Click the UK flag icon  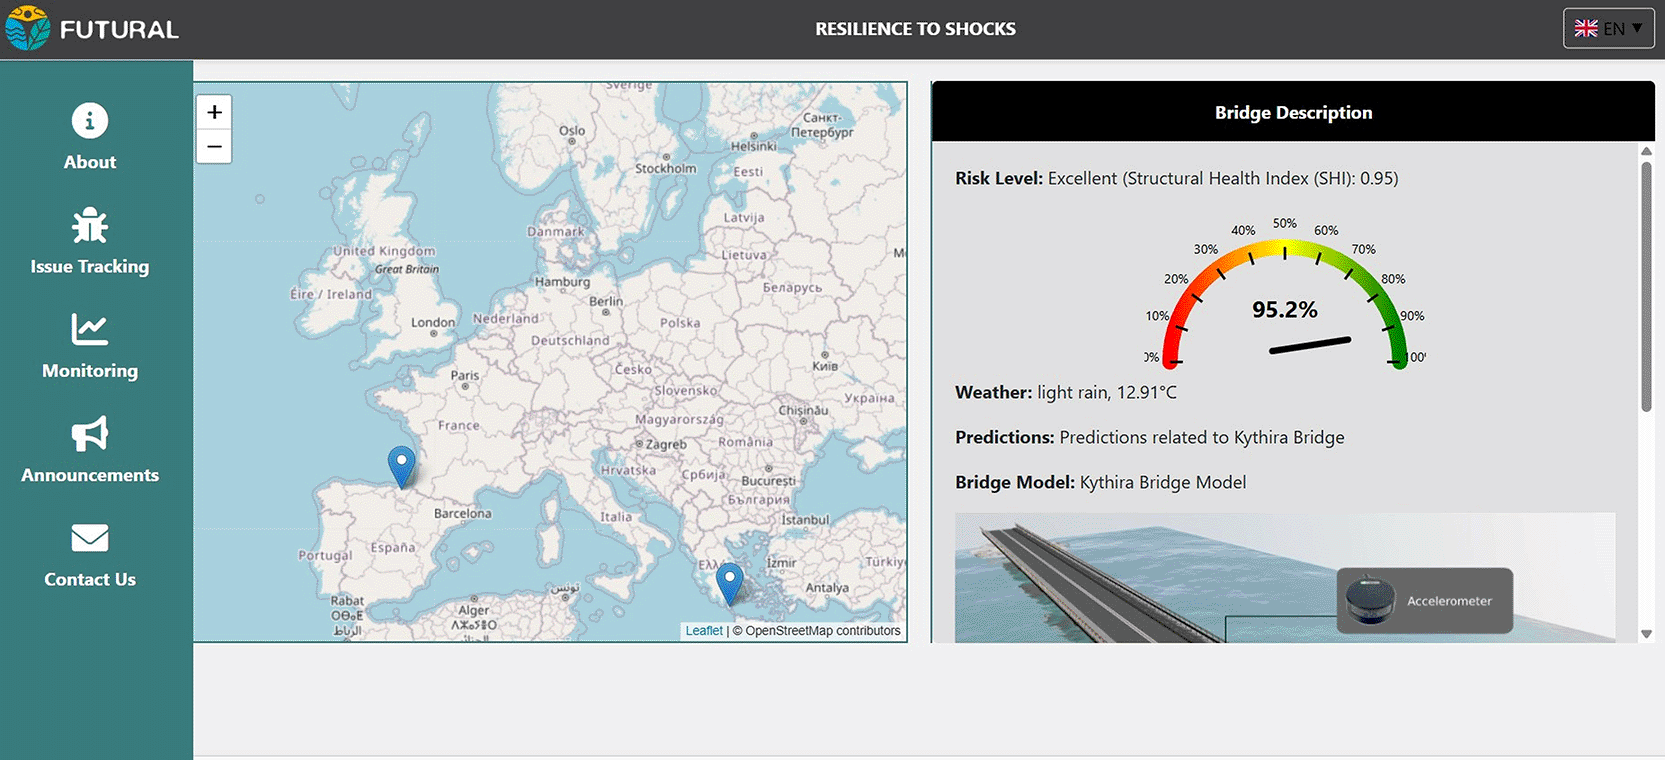1586,29
